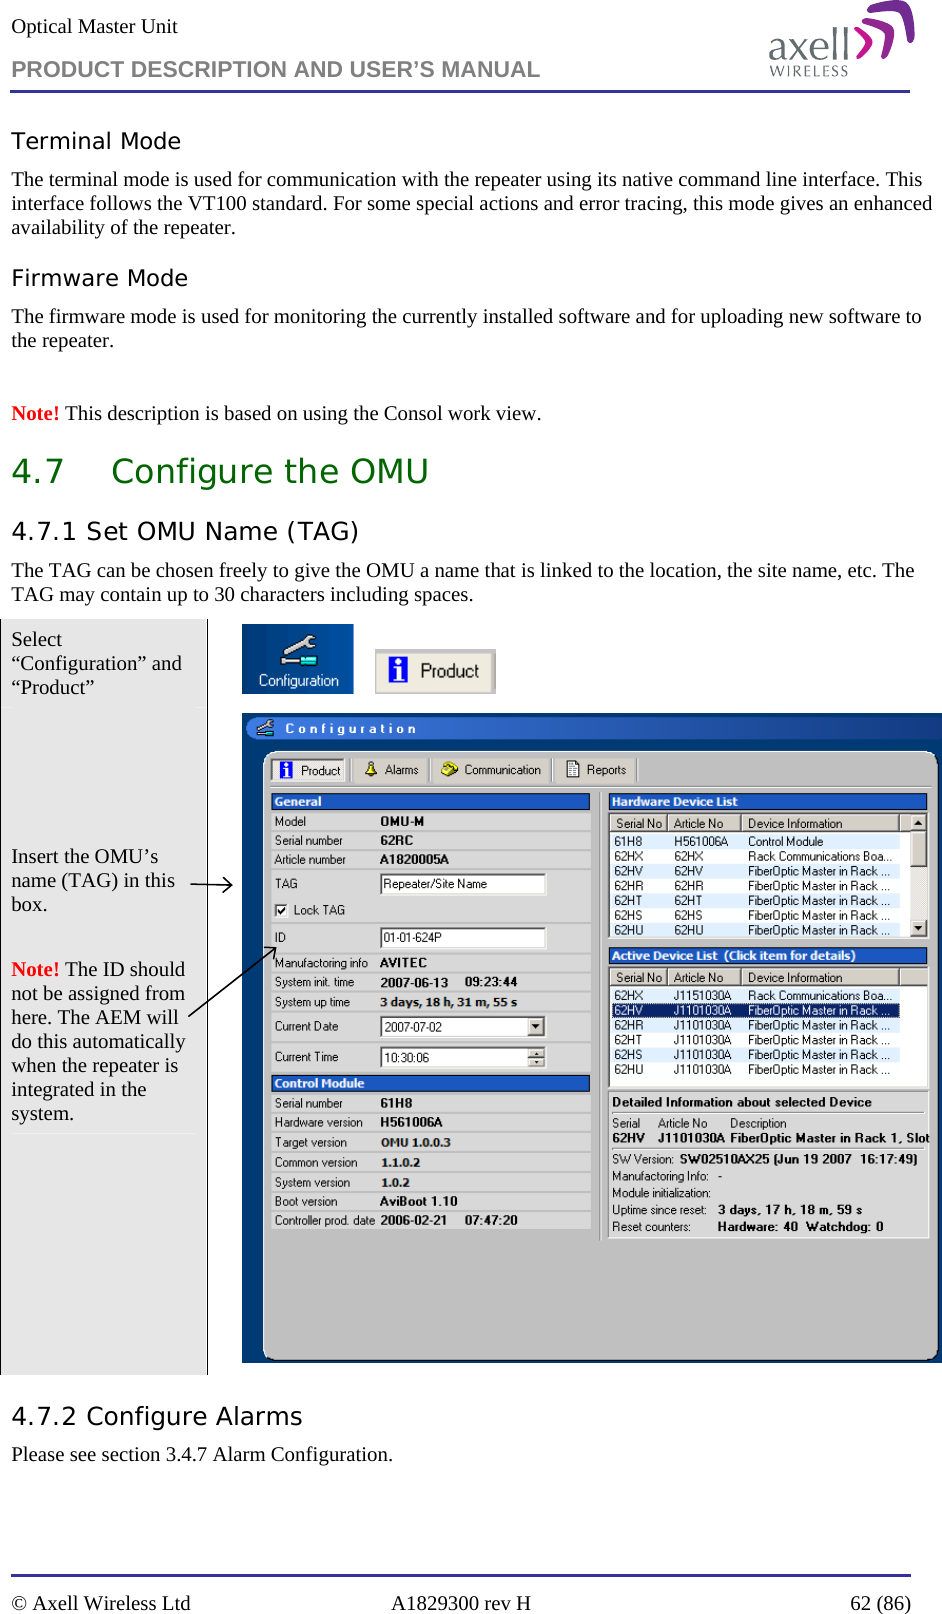Select highlighted active device 62HV J1101030A

tap(755, 1011)
